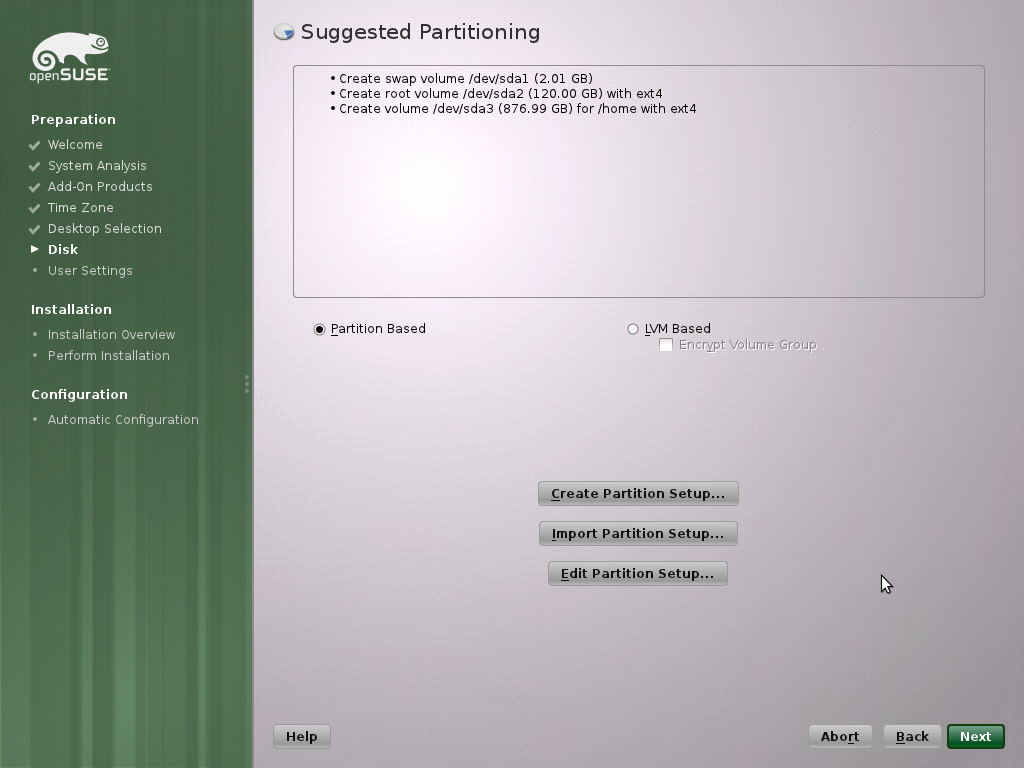Tick the Encrypt Volume Group checkbox

click(666, 345)
